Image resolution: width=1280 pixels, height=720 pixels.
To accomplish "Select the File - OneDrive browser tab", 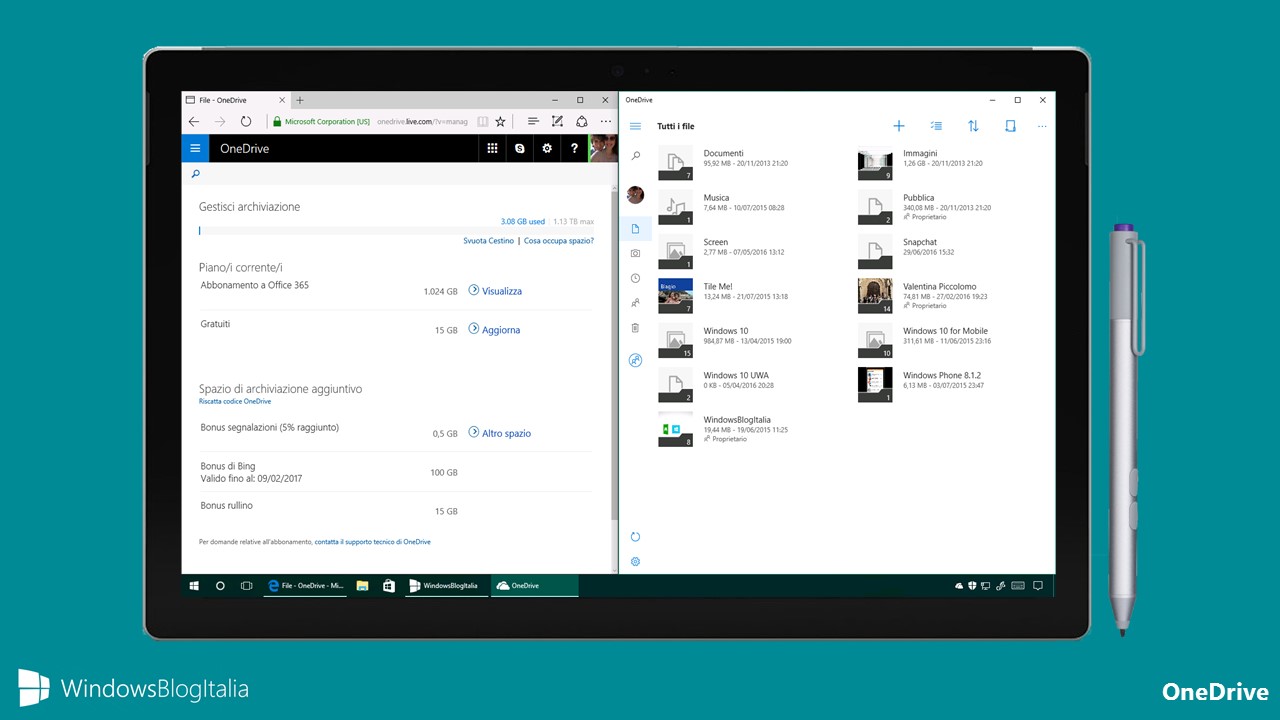I will pyautogui.click(x=236, y=100).
